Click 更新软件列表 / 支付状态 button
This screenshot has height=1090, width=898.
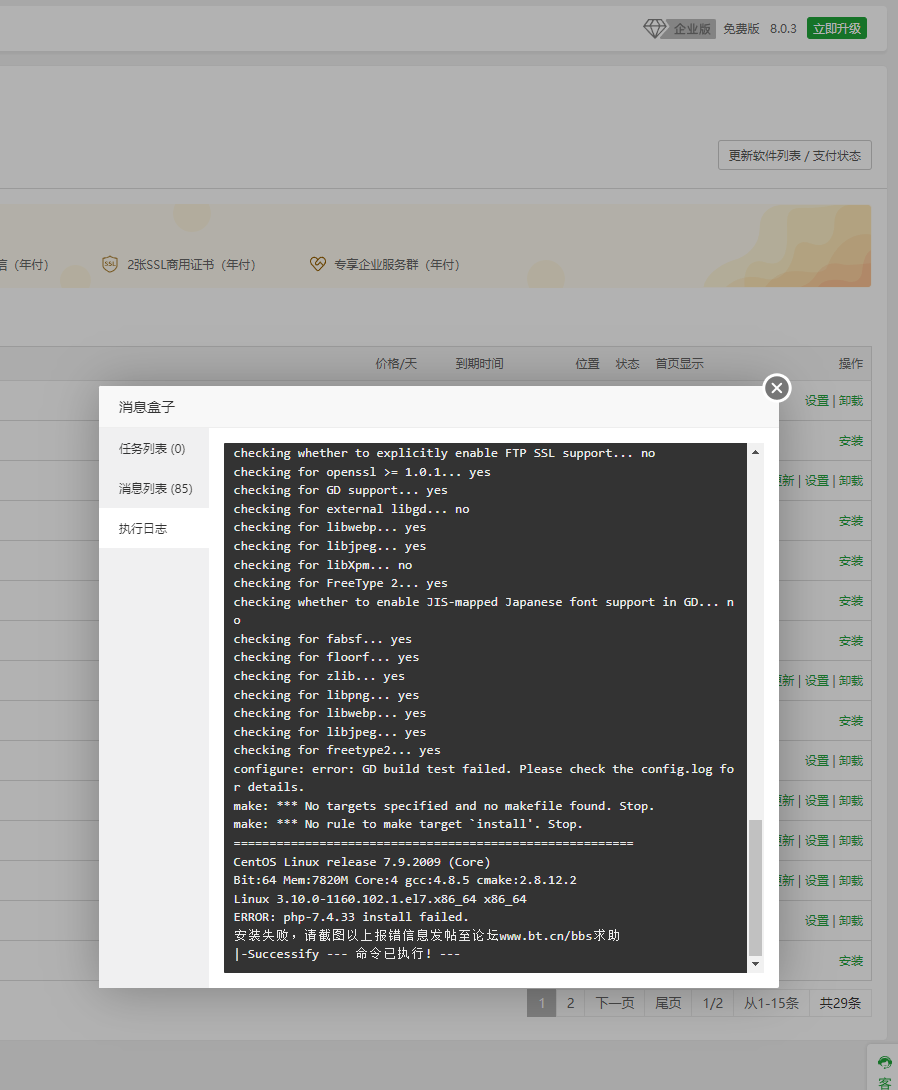[x=794, y=156]
